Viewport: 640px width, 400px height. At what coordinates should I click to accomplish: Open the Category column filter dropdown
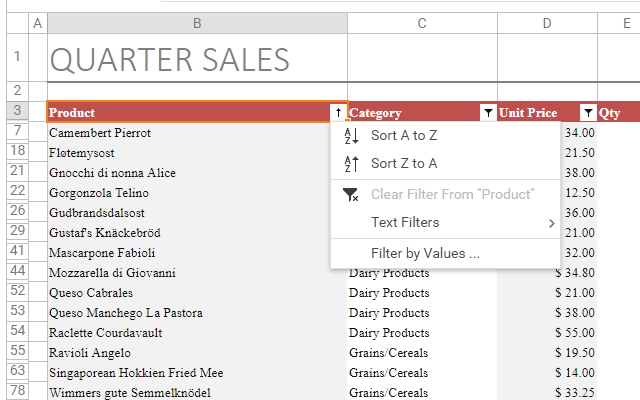(487, 113)
